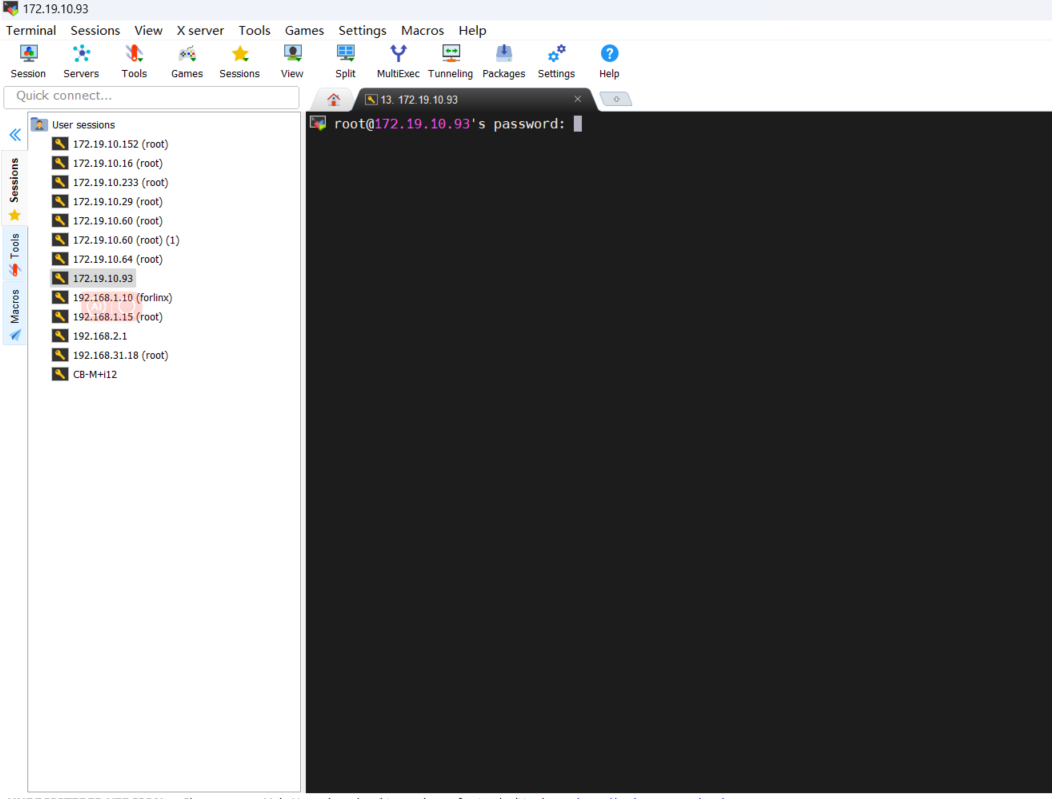Screen dimensions: 1052x799
Task: Open the Session toolbar button
Action: click(28, 61)
